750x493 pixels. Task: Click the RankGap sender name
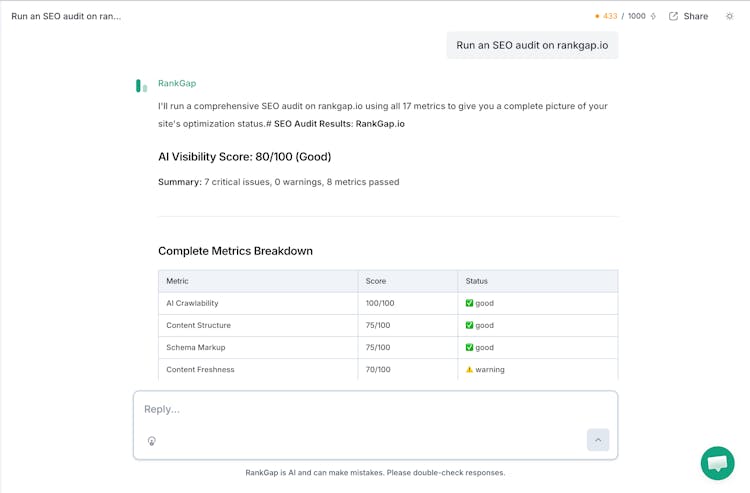tap(177, 84)
